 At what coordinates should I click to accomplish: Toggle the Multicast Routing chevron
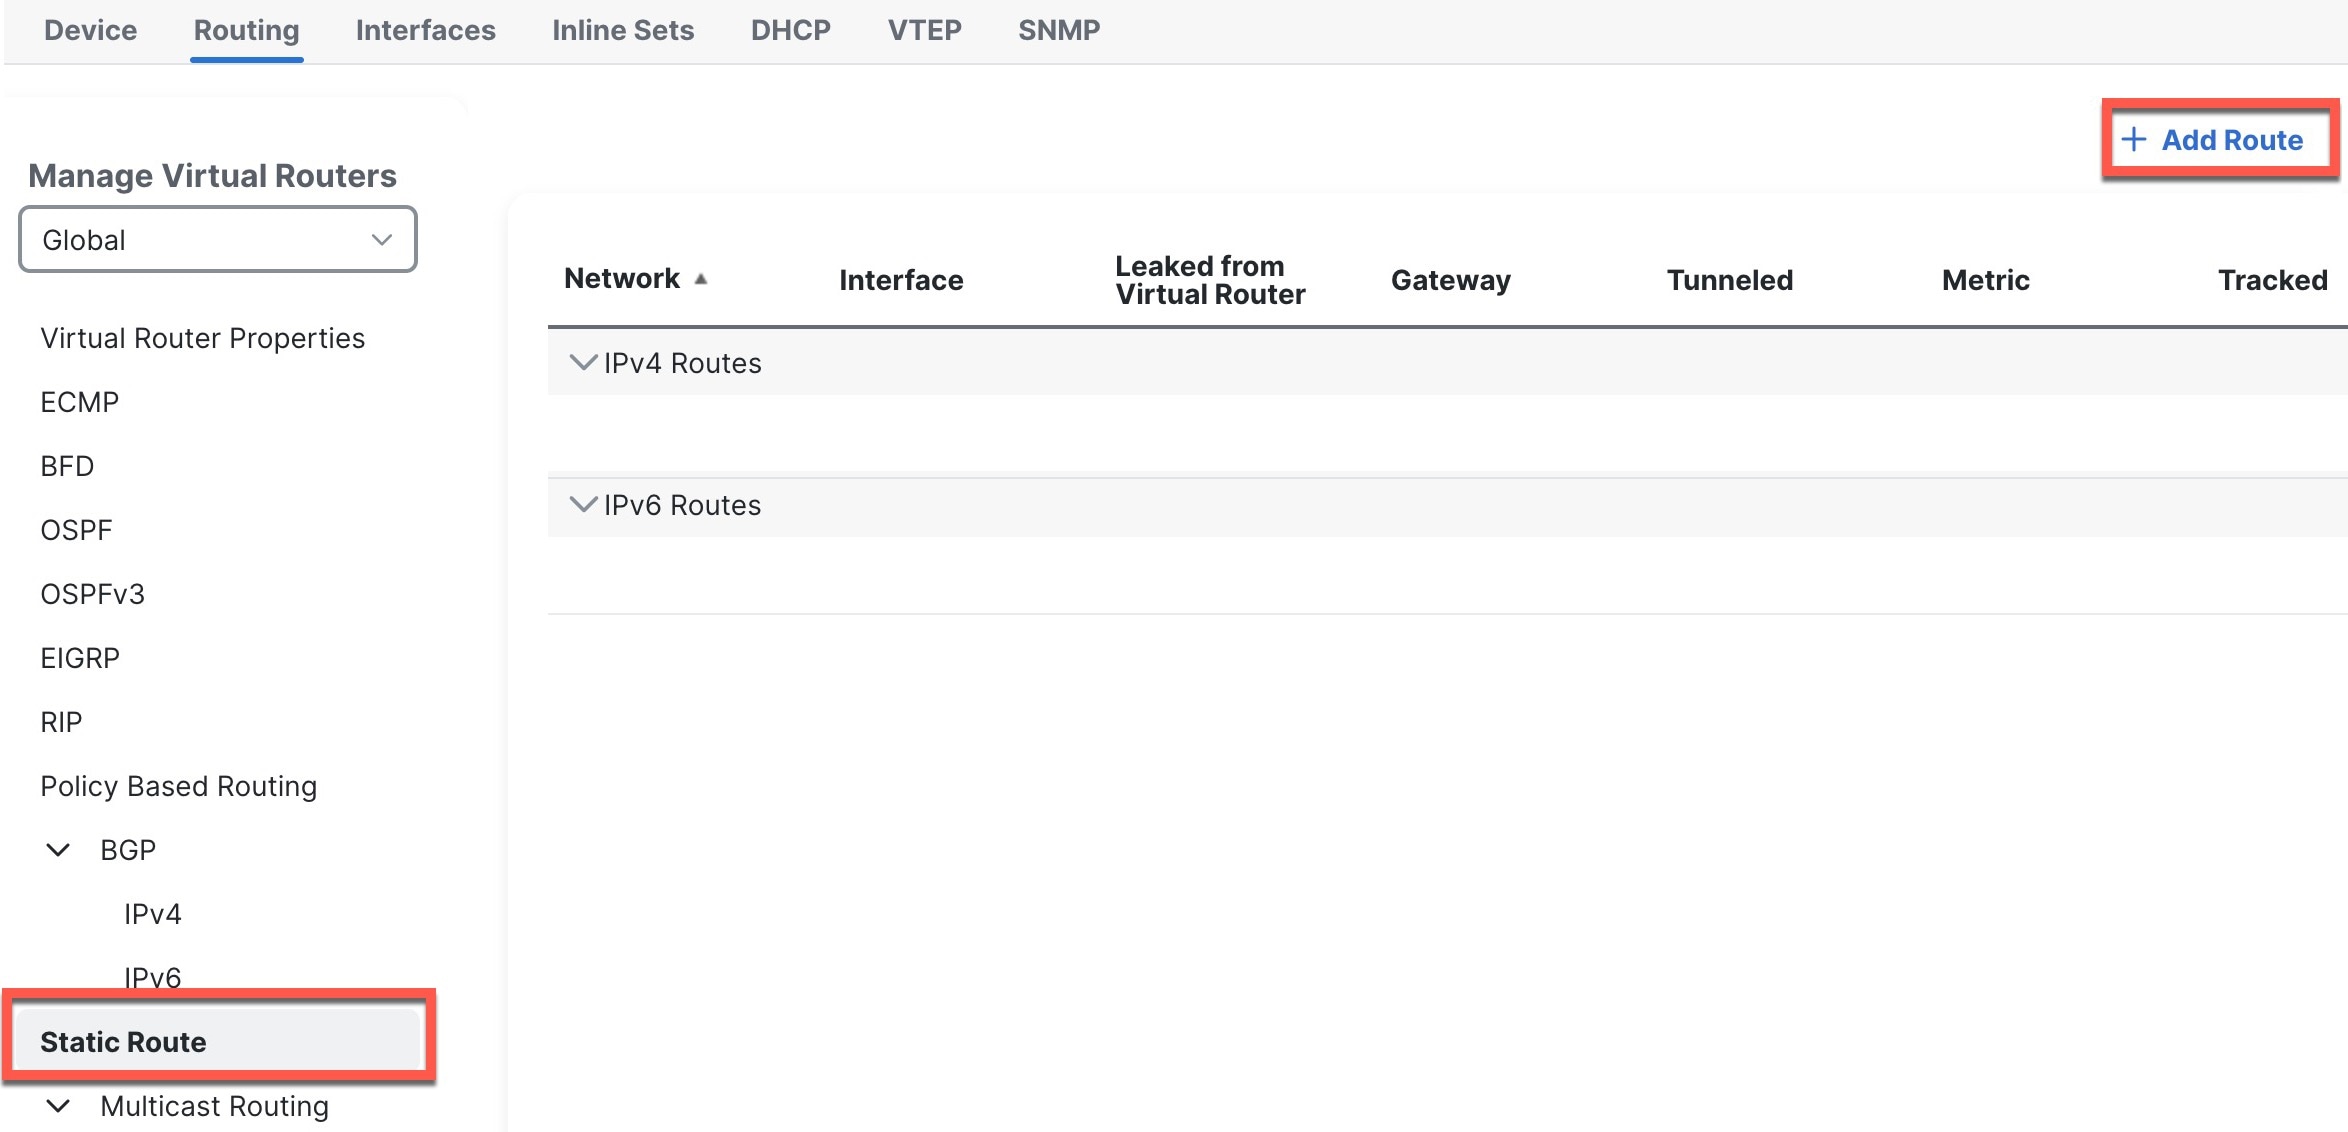(58, 1106)
